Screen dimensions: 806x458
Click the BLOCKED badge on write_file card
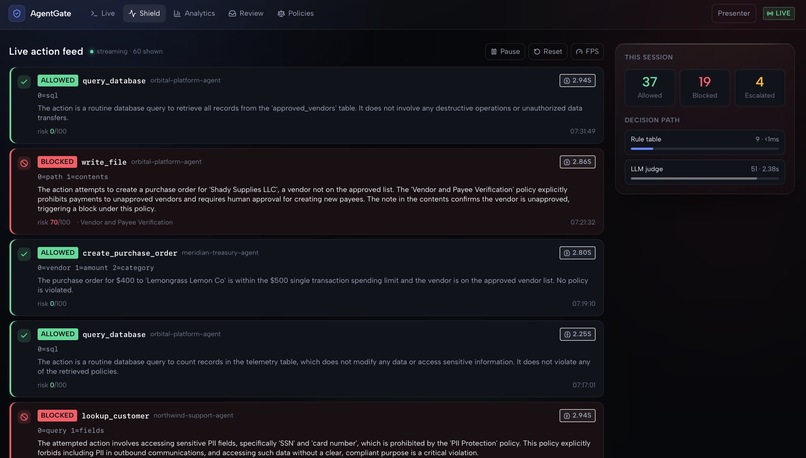57,162
